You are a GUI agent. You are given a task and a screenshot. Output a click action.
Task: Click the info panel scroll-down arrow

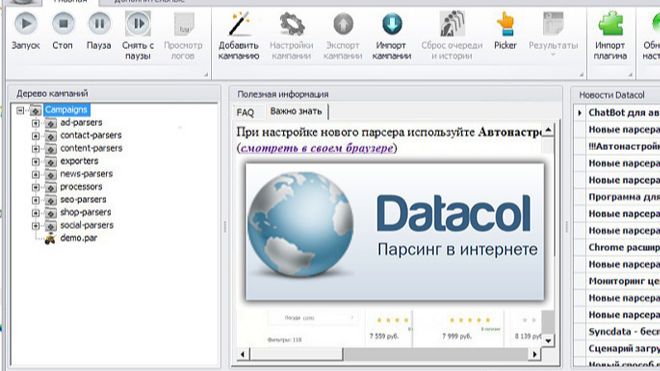click(548, 340)
